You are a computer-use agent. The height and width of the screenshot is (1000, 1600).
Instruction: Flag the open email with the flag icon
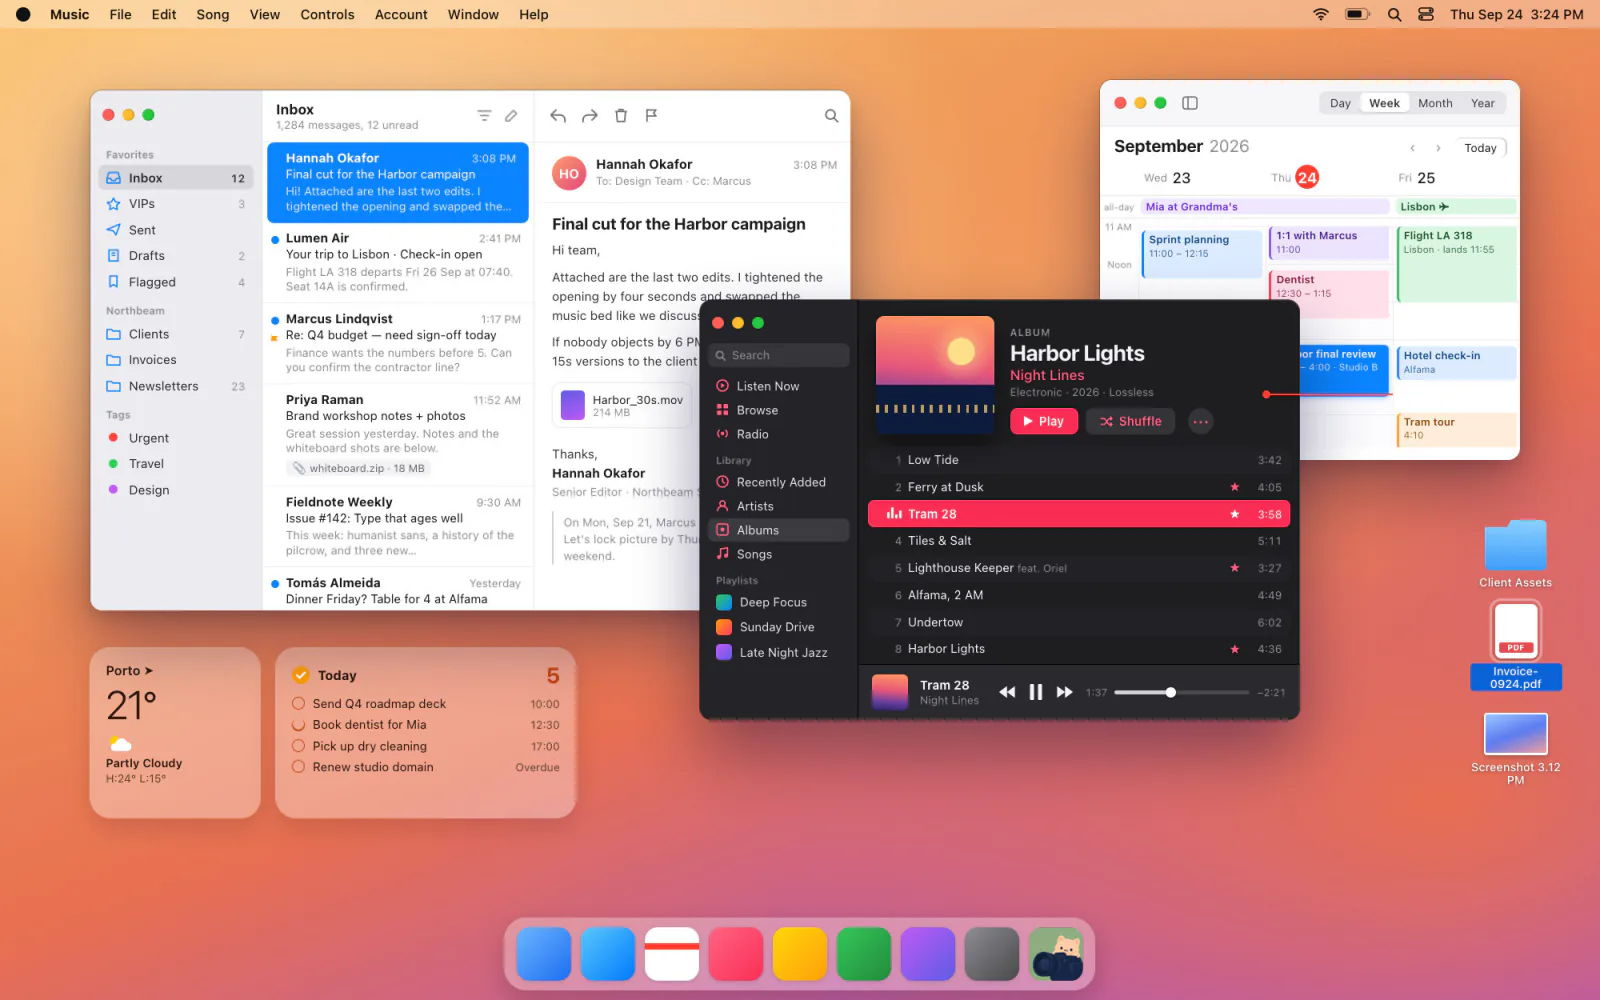click(651, 116)
